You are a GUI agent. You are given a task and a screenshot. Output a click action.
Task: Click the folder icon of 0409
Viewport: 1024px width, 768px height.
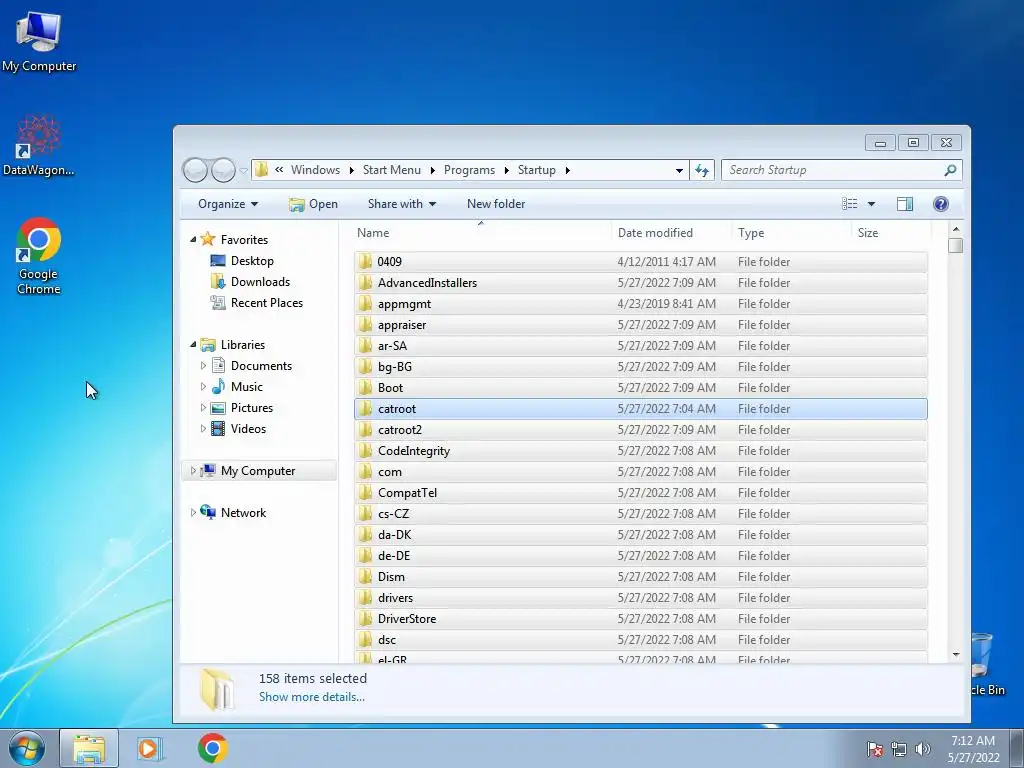[x=366, y=262]
